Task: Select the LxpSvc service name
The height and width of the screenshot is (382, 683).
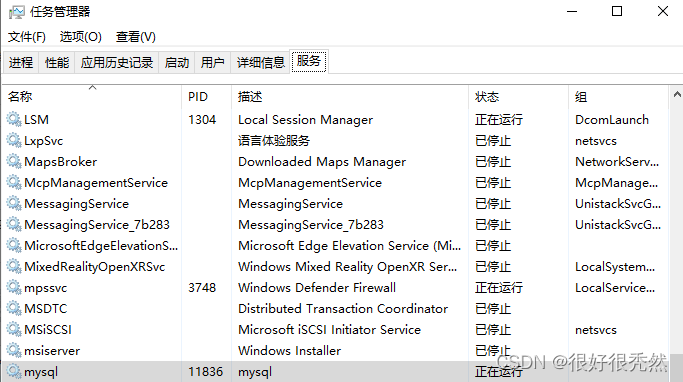Action: coord(44,141)
